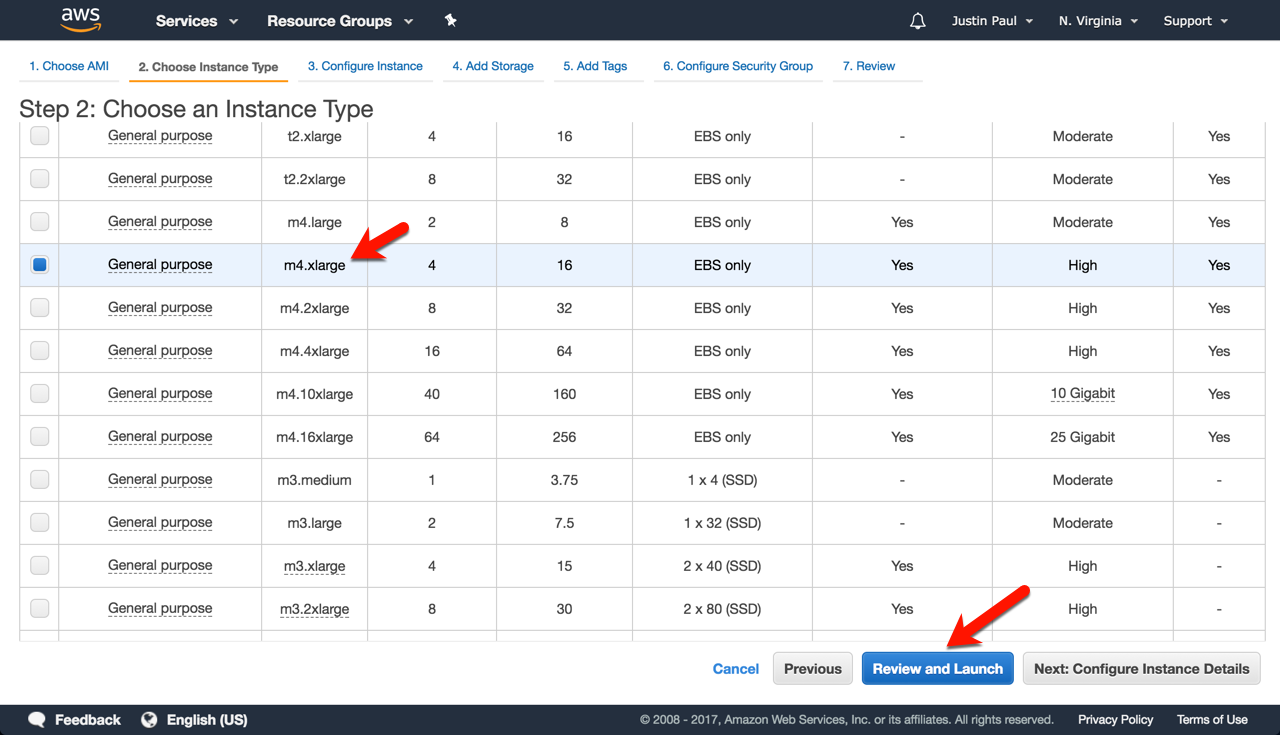Viewport: 1280px width, 735px height.
Task: Open the N. Virginia region selector
Action: 1098,21
